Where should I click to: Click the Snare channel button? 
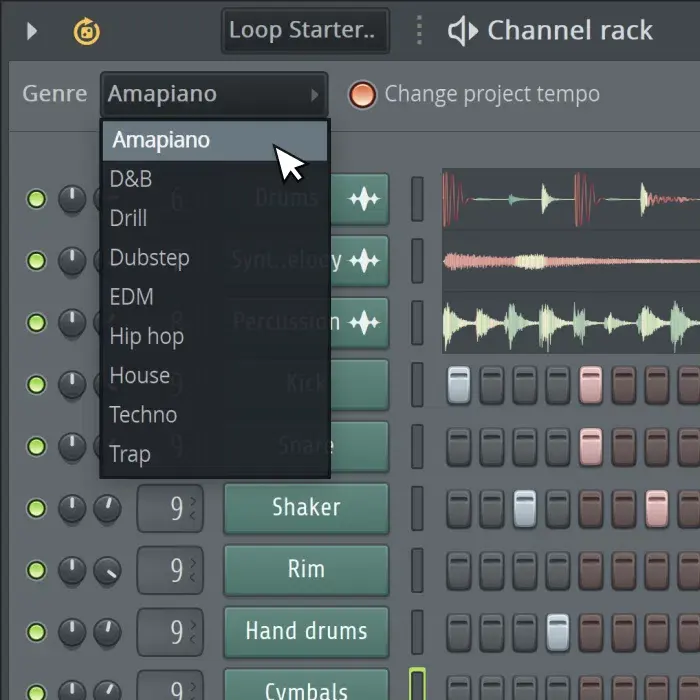[x=360, y=446]
